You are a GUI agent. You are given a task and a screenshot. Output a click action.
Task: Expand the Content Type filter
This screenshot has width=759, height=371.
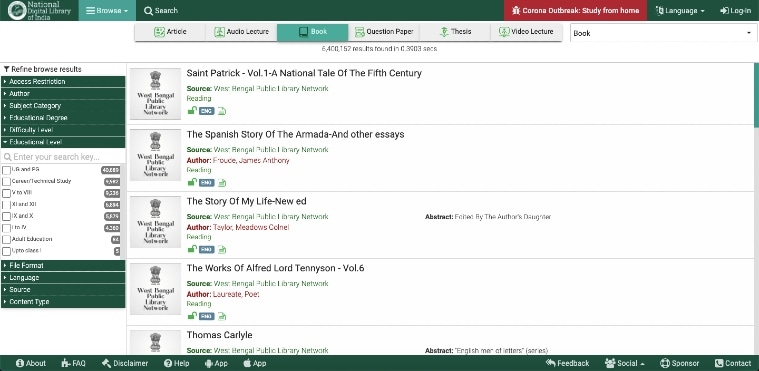[x=63, y=302]
